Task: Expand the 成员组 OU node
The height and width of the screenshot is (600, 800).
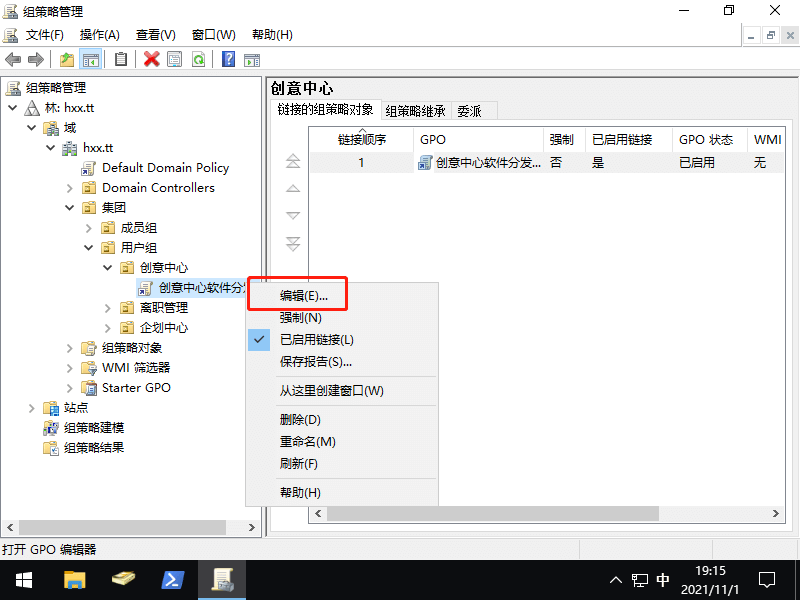Action: coord(89,228)
